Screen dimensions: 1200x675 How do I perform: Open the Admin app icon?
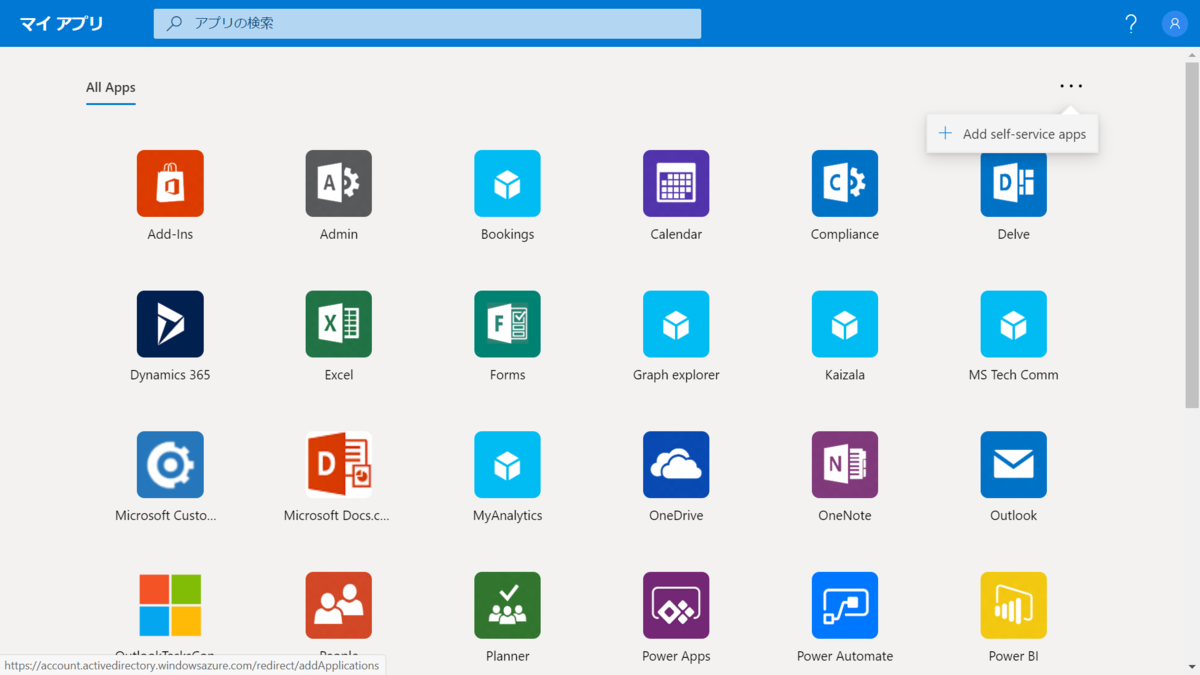[x=339, y=184]
